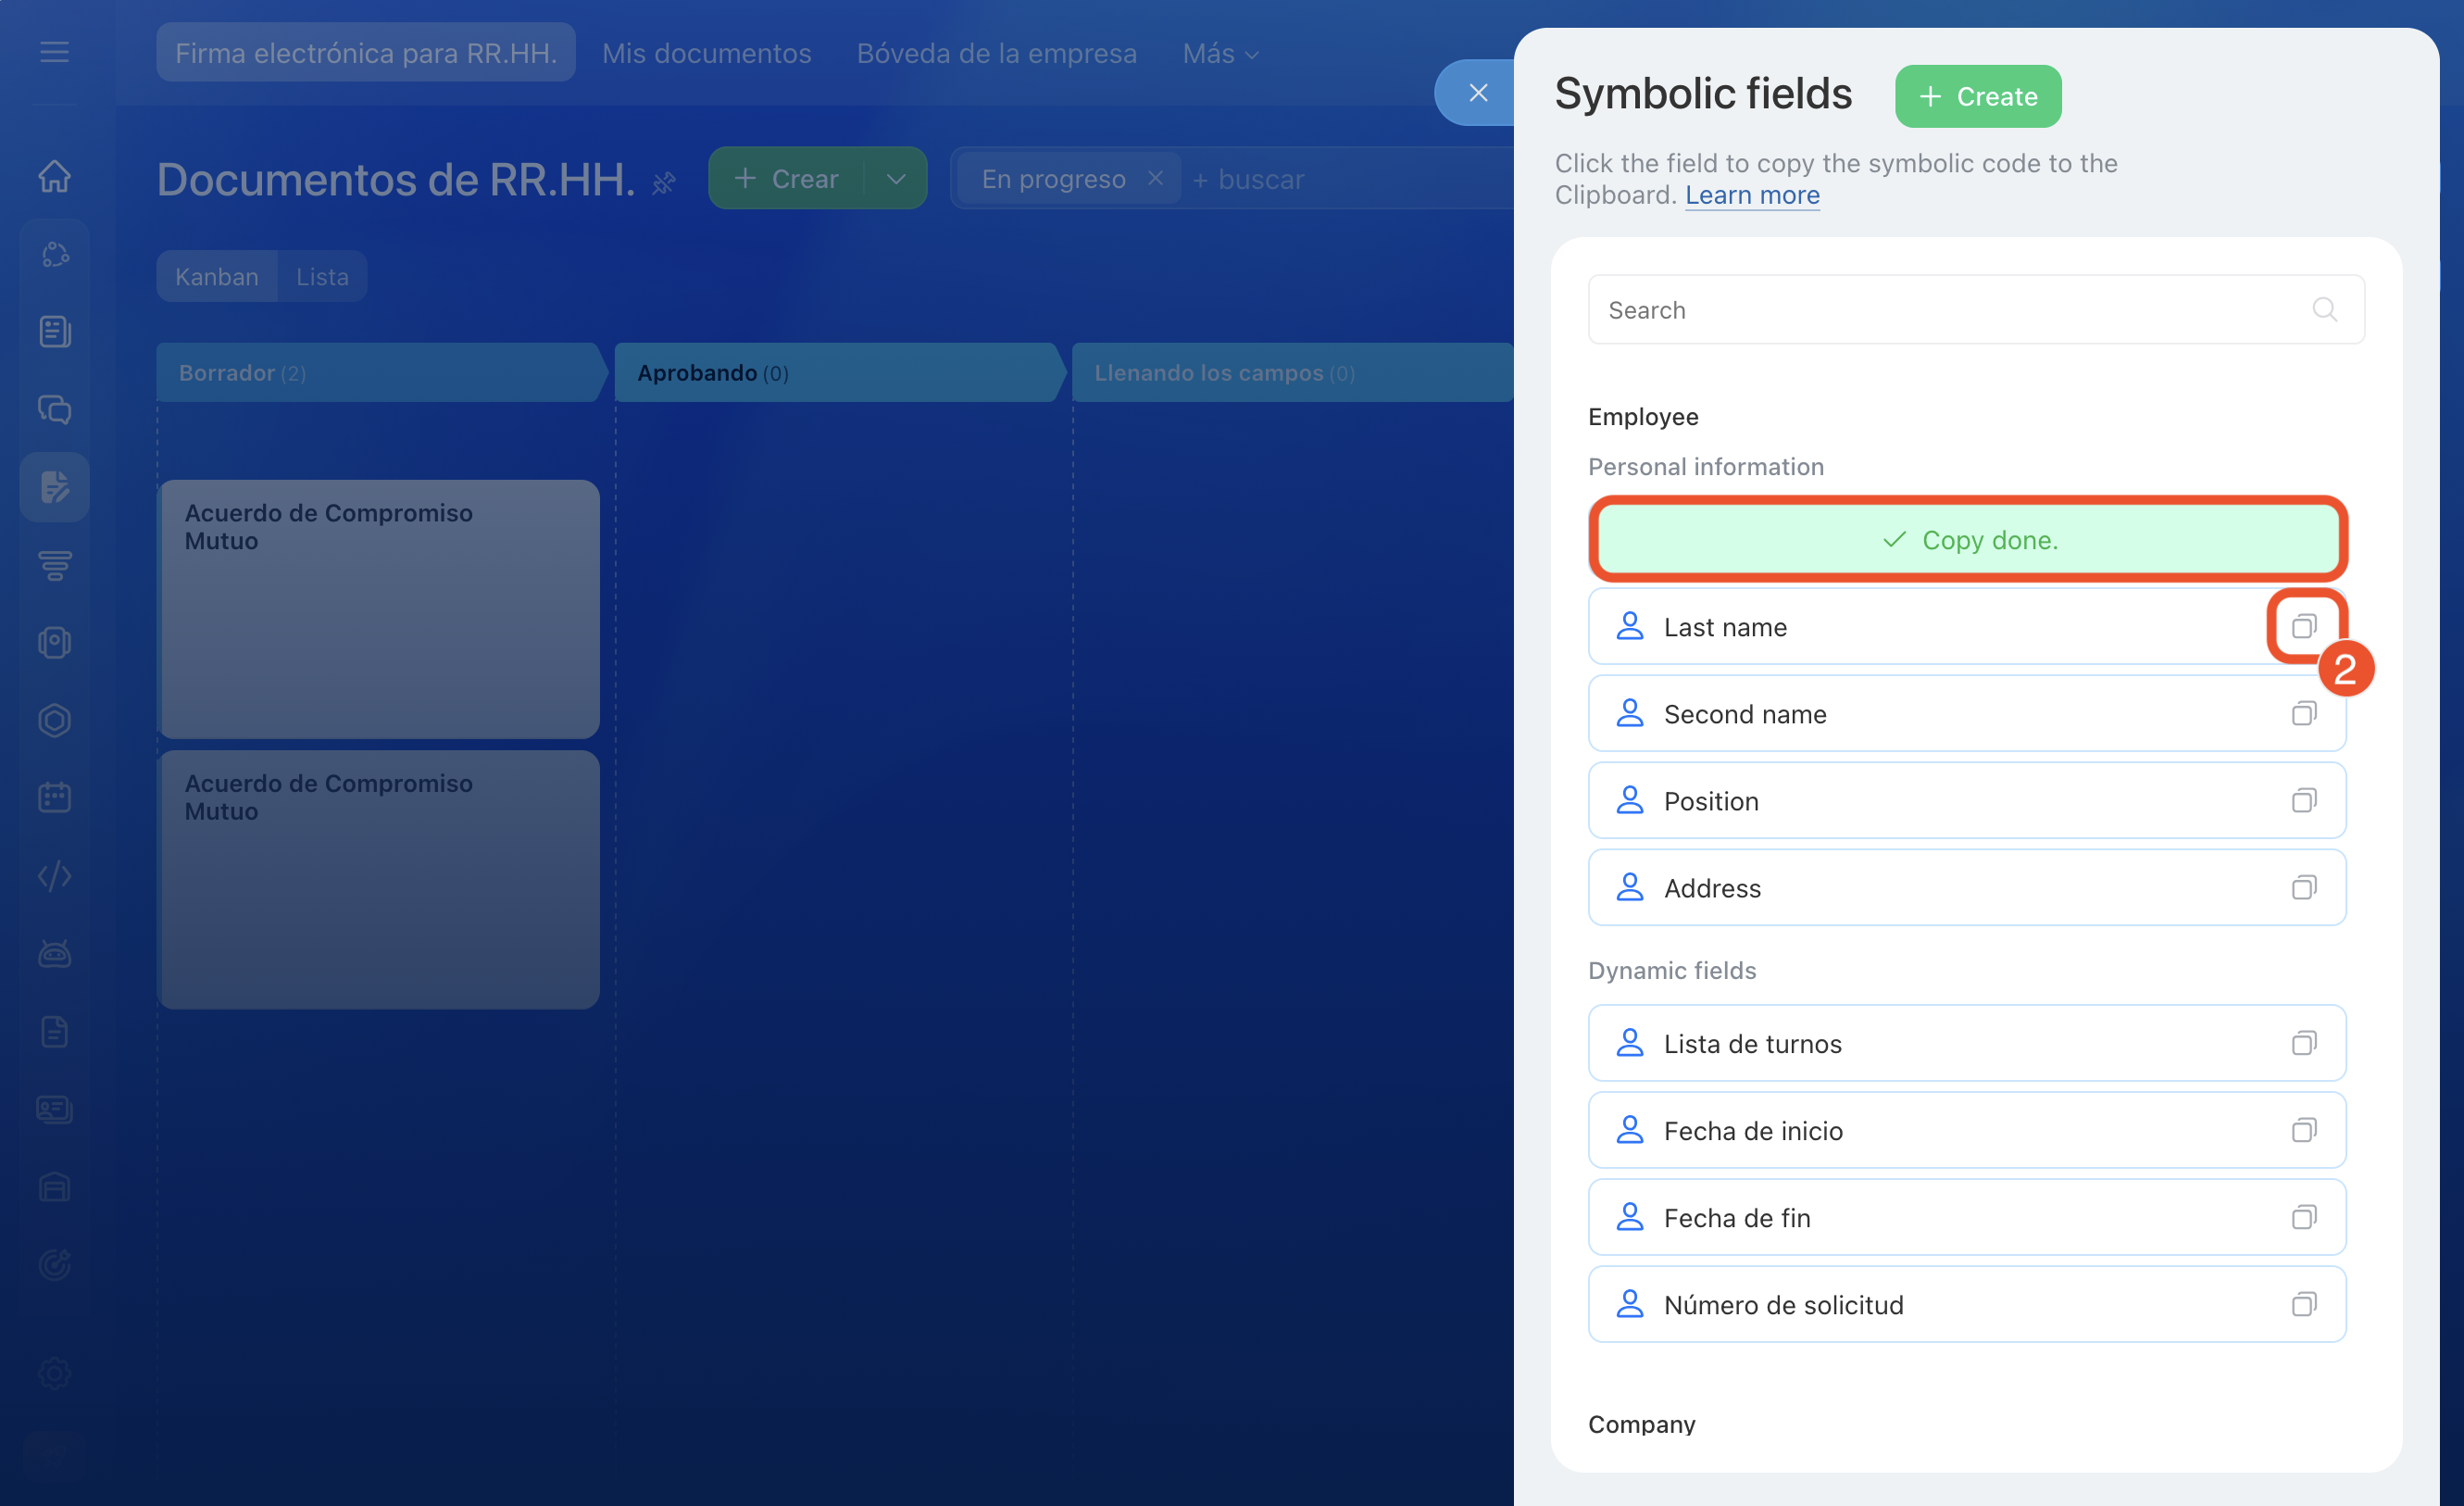Open the developer code icon in sidebar
This screenshot has width=2464, height=1506.
[55, 876]
